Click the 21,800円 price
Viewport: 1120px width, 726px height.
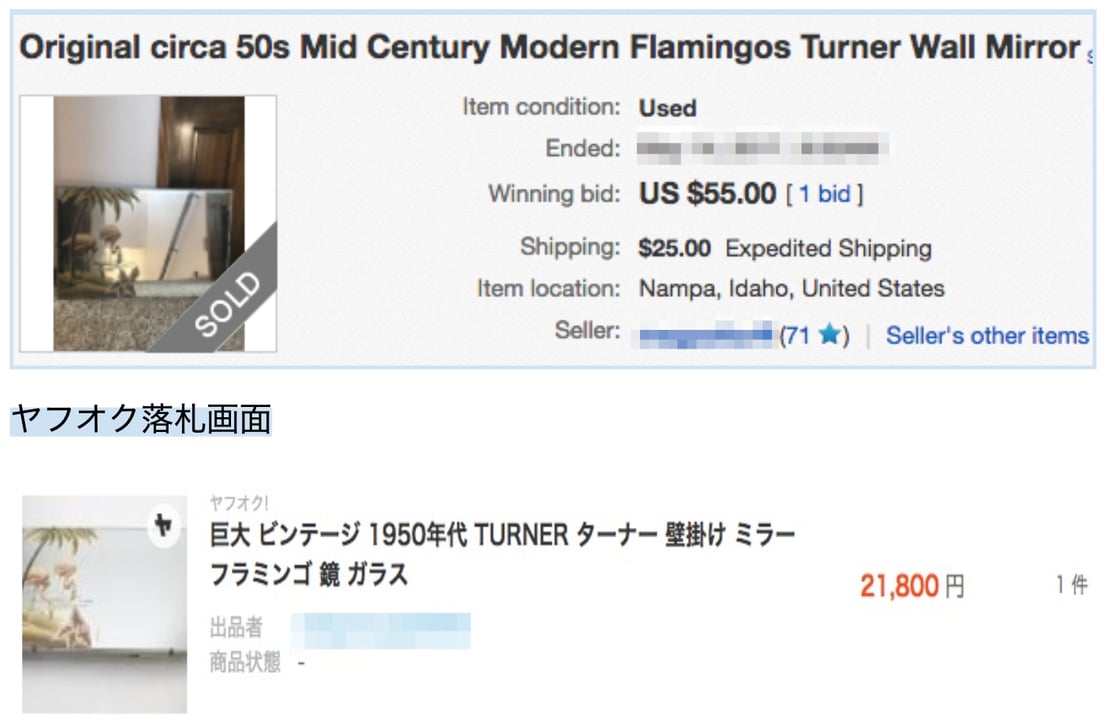tap(912, 586)
